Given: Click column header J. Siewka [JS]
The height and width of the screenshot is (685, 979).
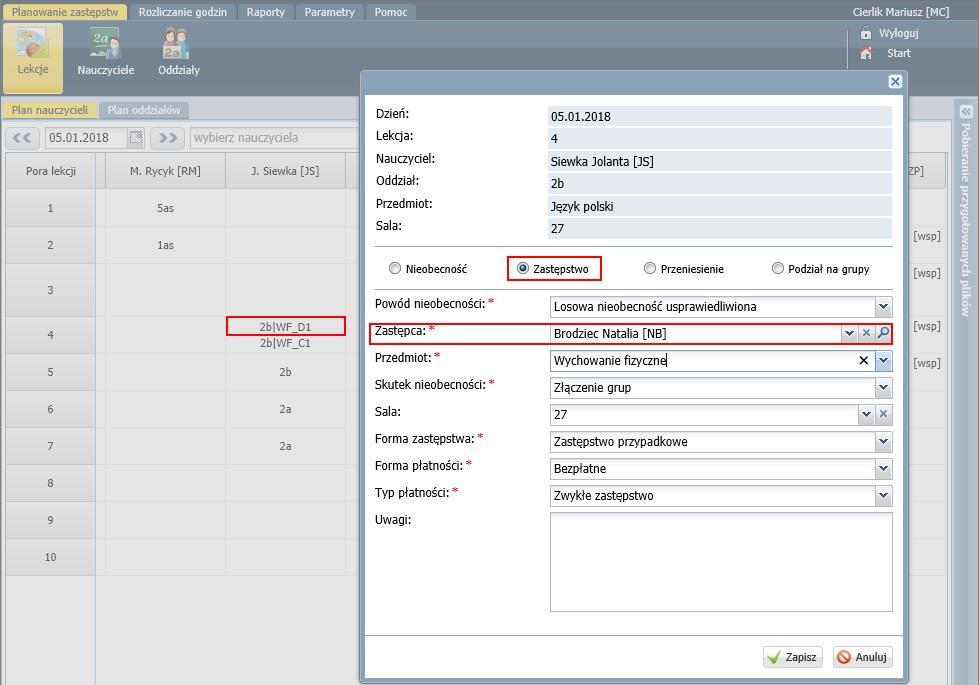Looking at the screenshot, I should 285,170.
